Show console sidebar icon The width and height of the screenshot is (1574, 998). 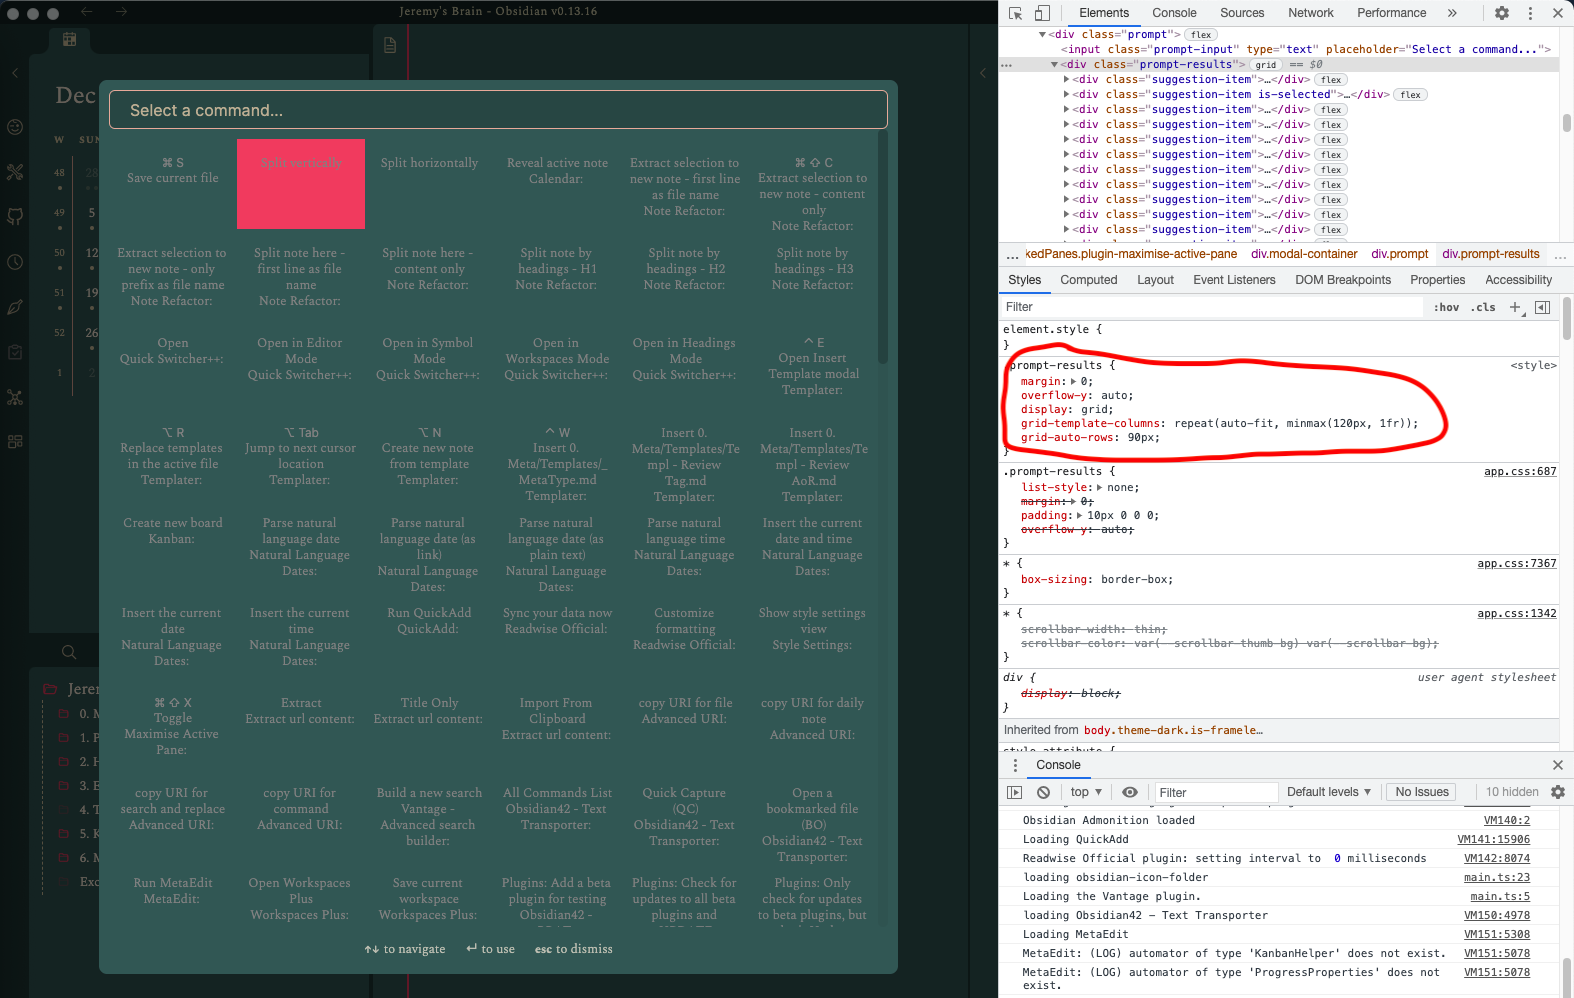tap(1015, 792)
